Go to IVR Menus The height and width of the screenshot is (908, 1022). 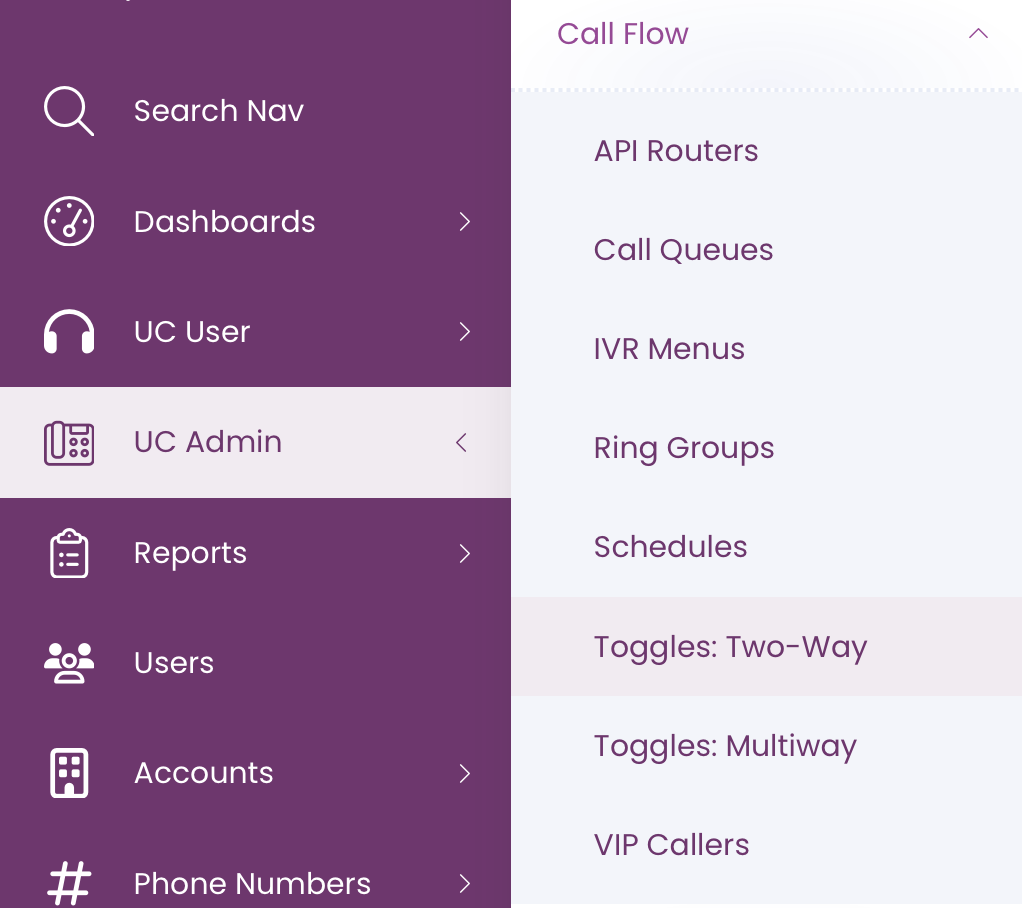point(669,349)
